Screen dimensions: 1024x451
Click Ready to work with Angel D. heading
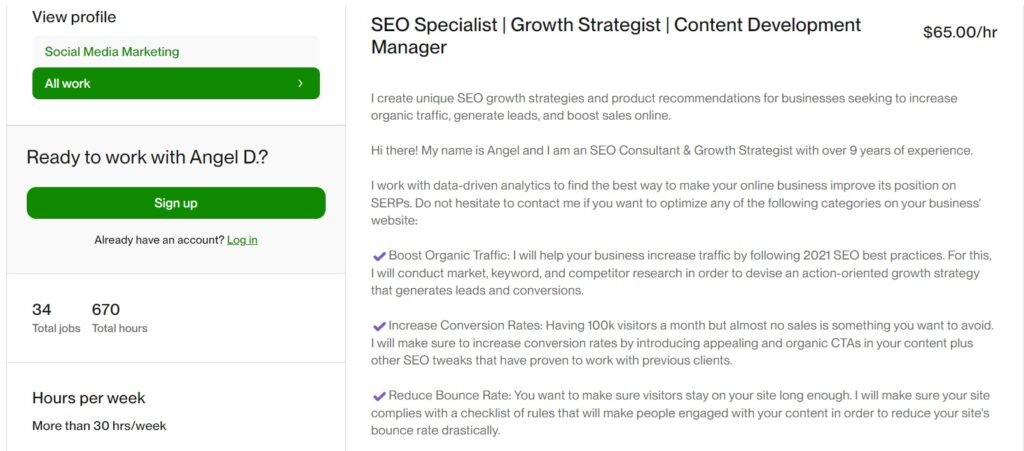tap(147, 157)
